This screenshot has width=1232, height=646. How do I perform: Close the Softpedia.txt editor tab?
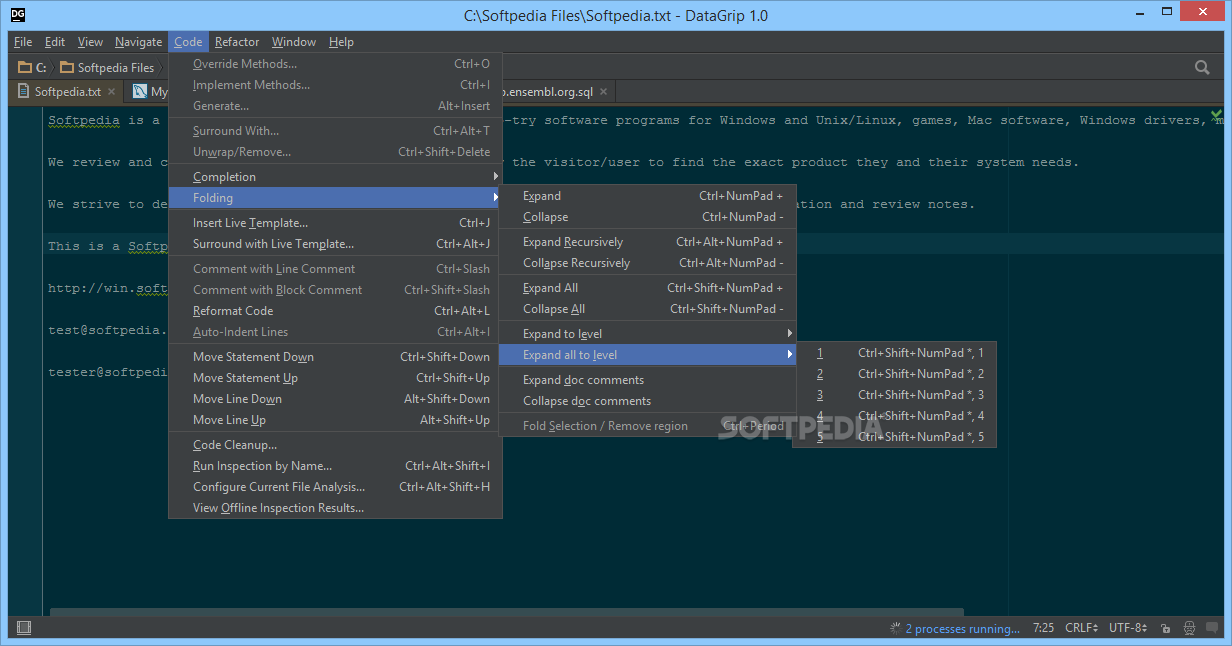click(112, 92)
